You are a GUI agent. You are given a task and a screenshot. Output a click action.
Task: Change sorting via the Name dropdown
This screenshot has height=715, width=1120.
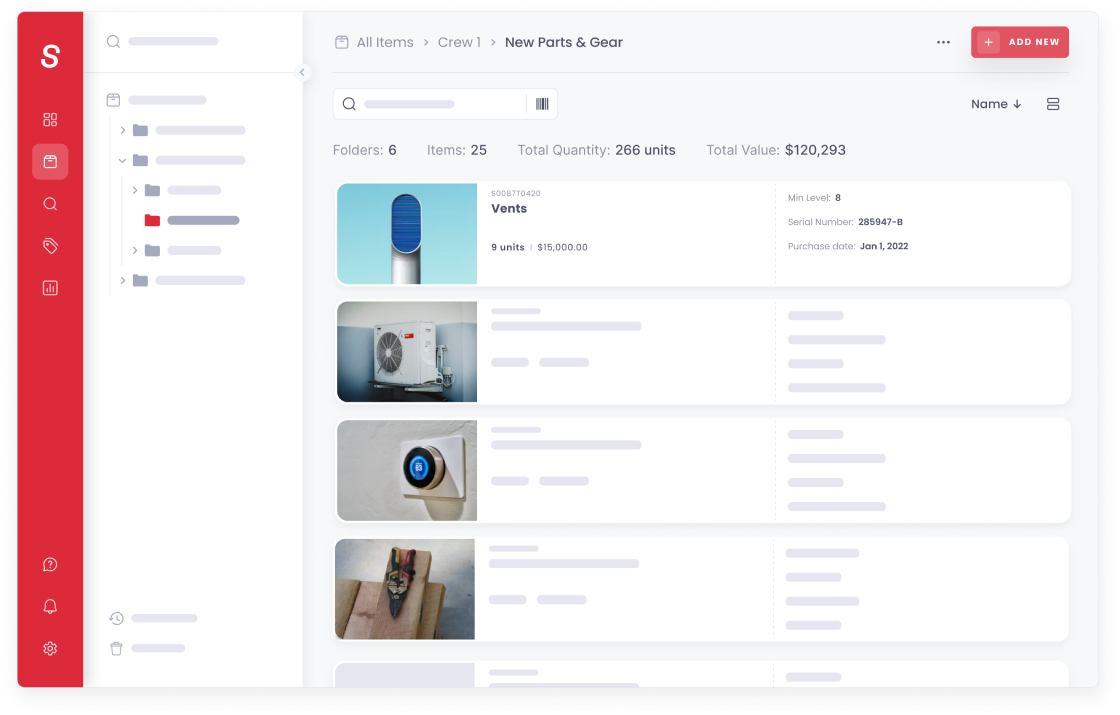(996, 103)
